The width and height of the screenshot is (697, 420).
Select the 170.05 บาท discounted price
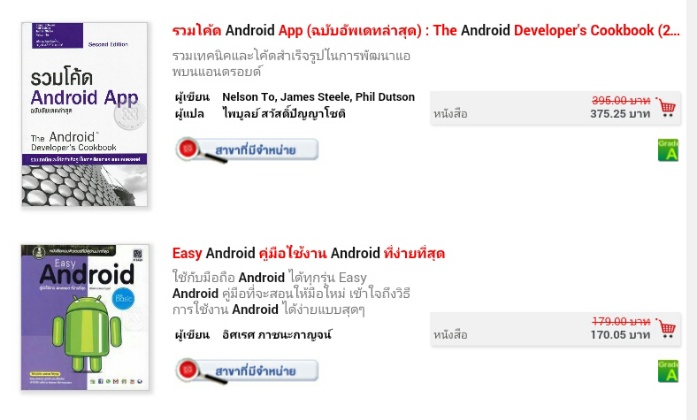(x=620, y=335)
